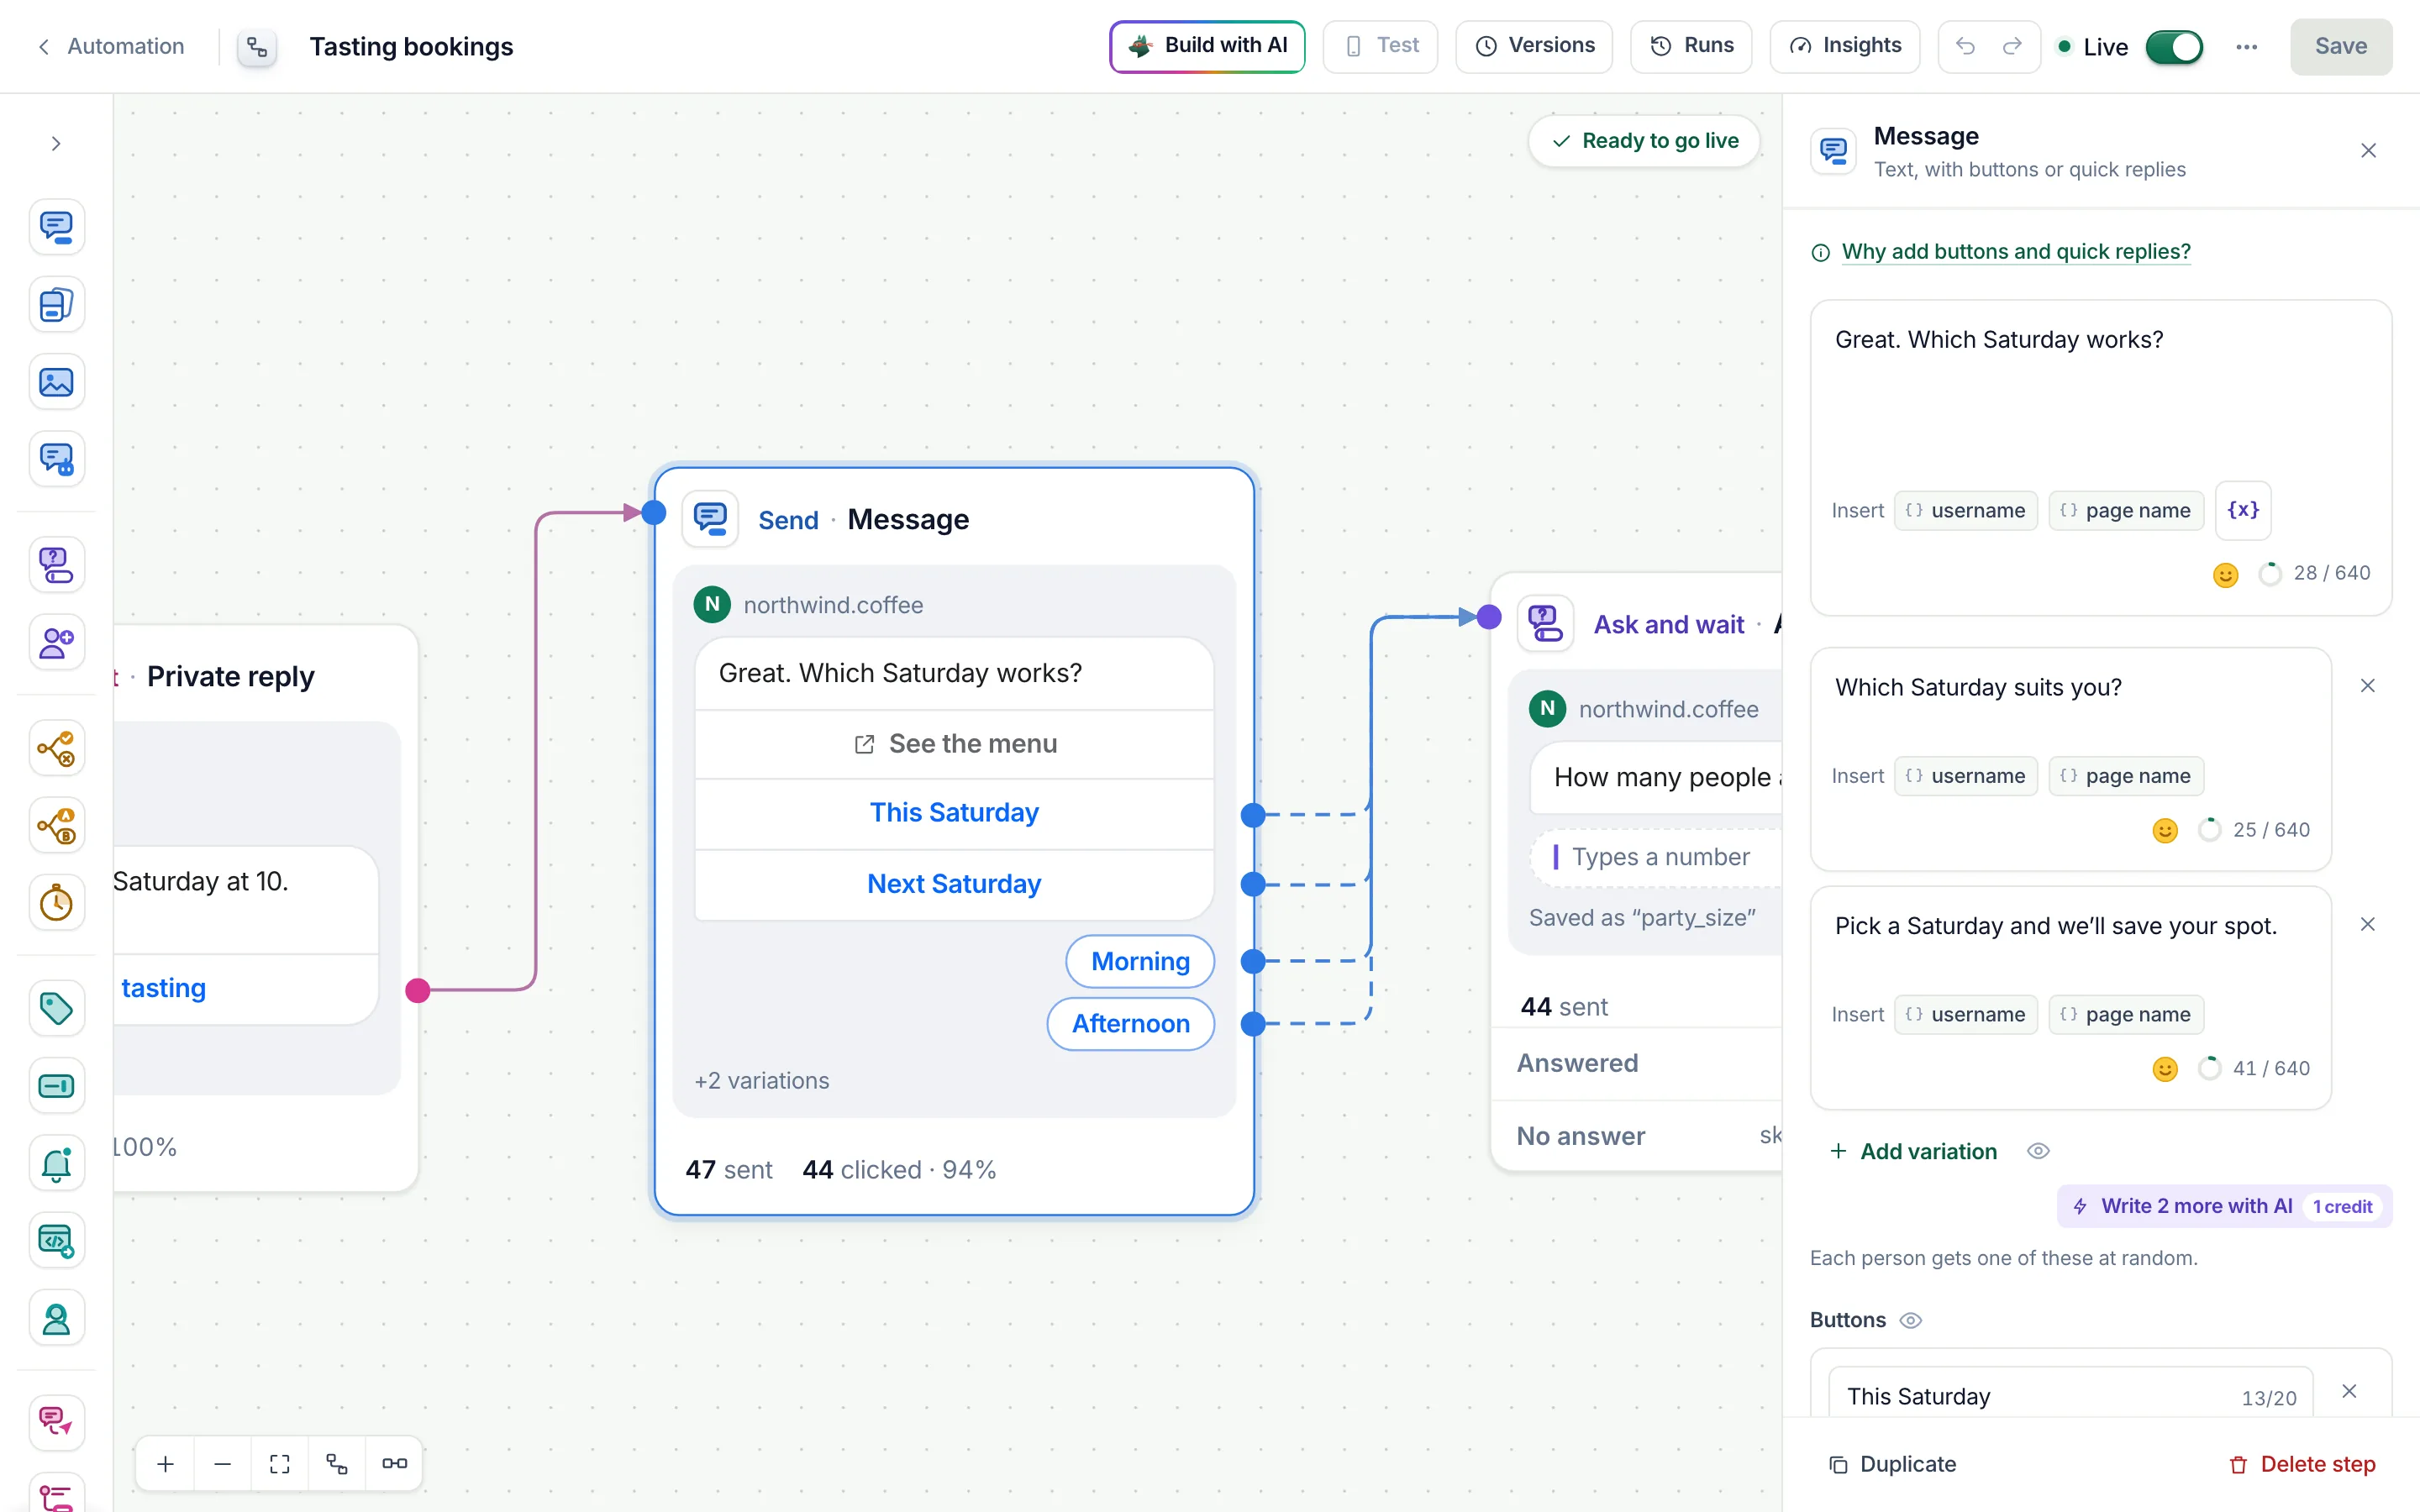Open emoji picker for Pick a Saturday variation
Image resolution: width=2420 pixels, height=1512 pixels.
[2164, 1070]
